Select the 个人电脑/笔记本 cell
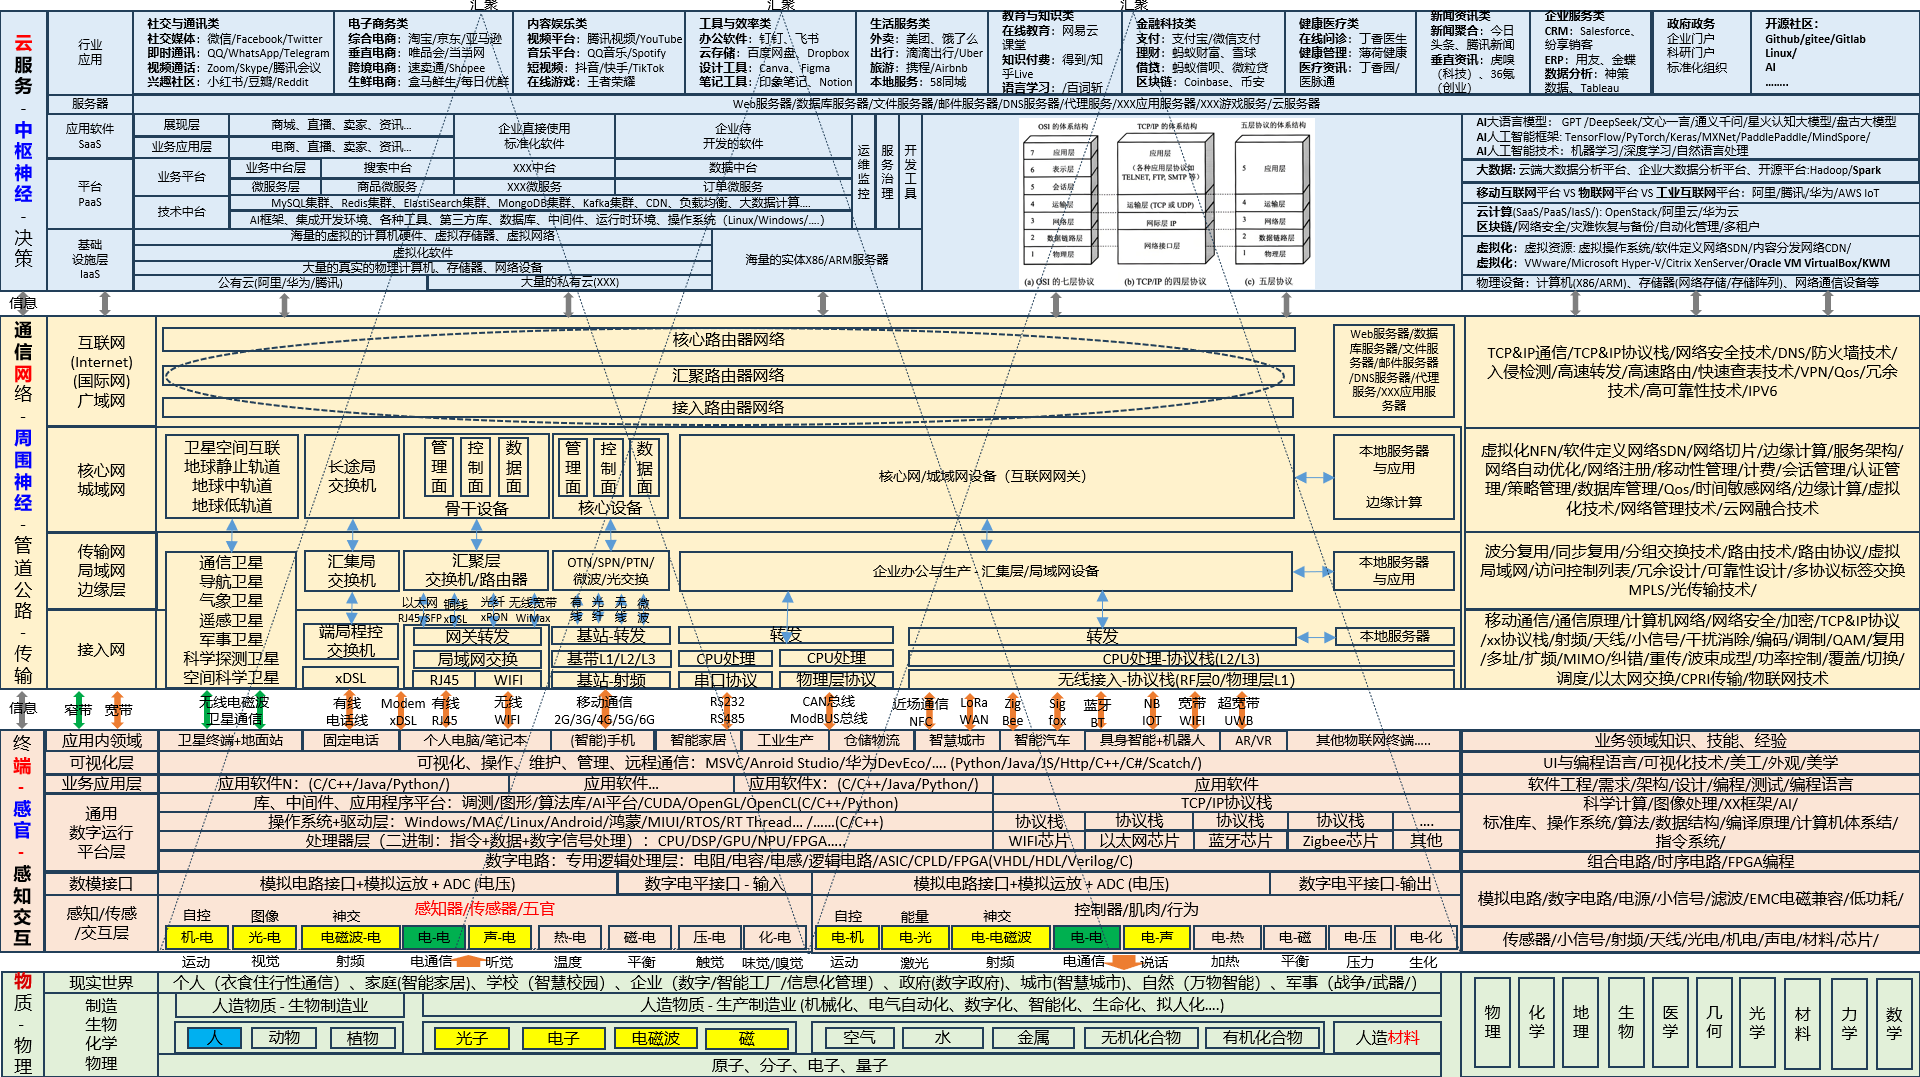The width and height of the screenshot is (1920, 1077). [x=476, y=741]
